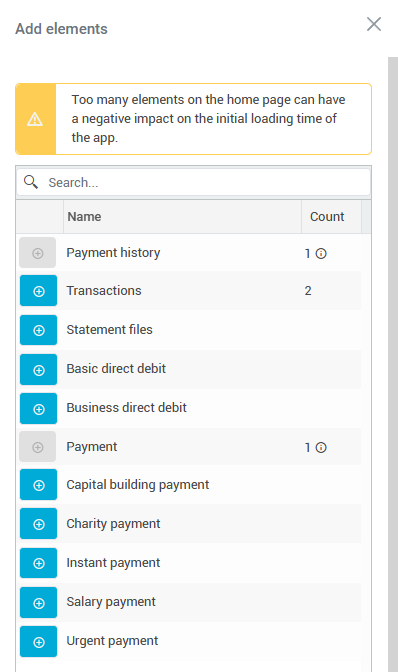
Task: Add the Urgent payment element
Action: tap(38, 641)
